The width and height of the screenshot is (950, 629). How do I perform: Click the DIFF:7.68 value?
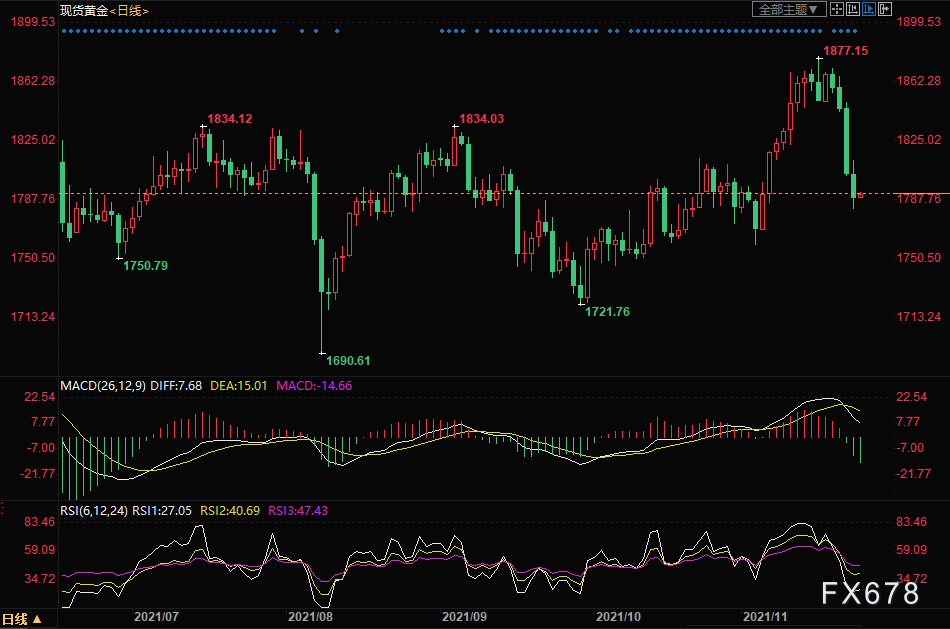(176, 386)
